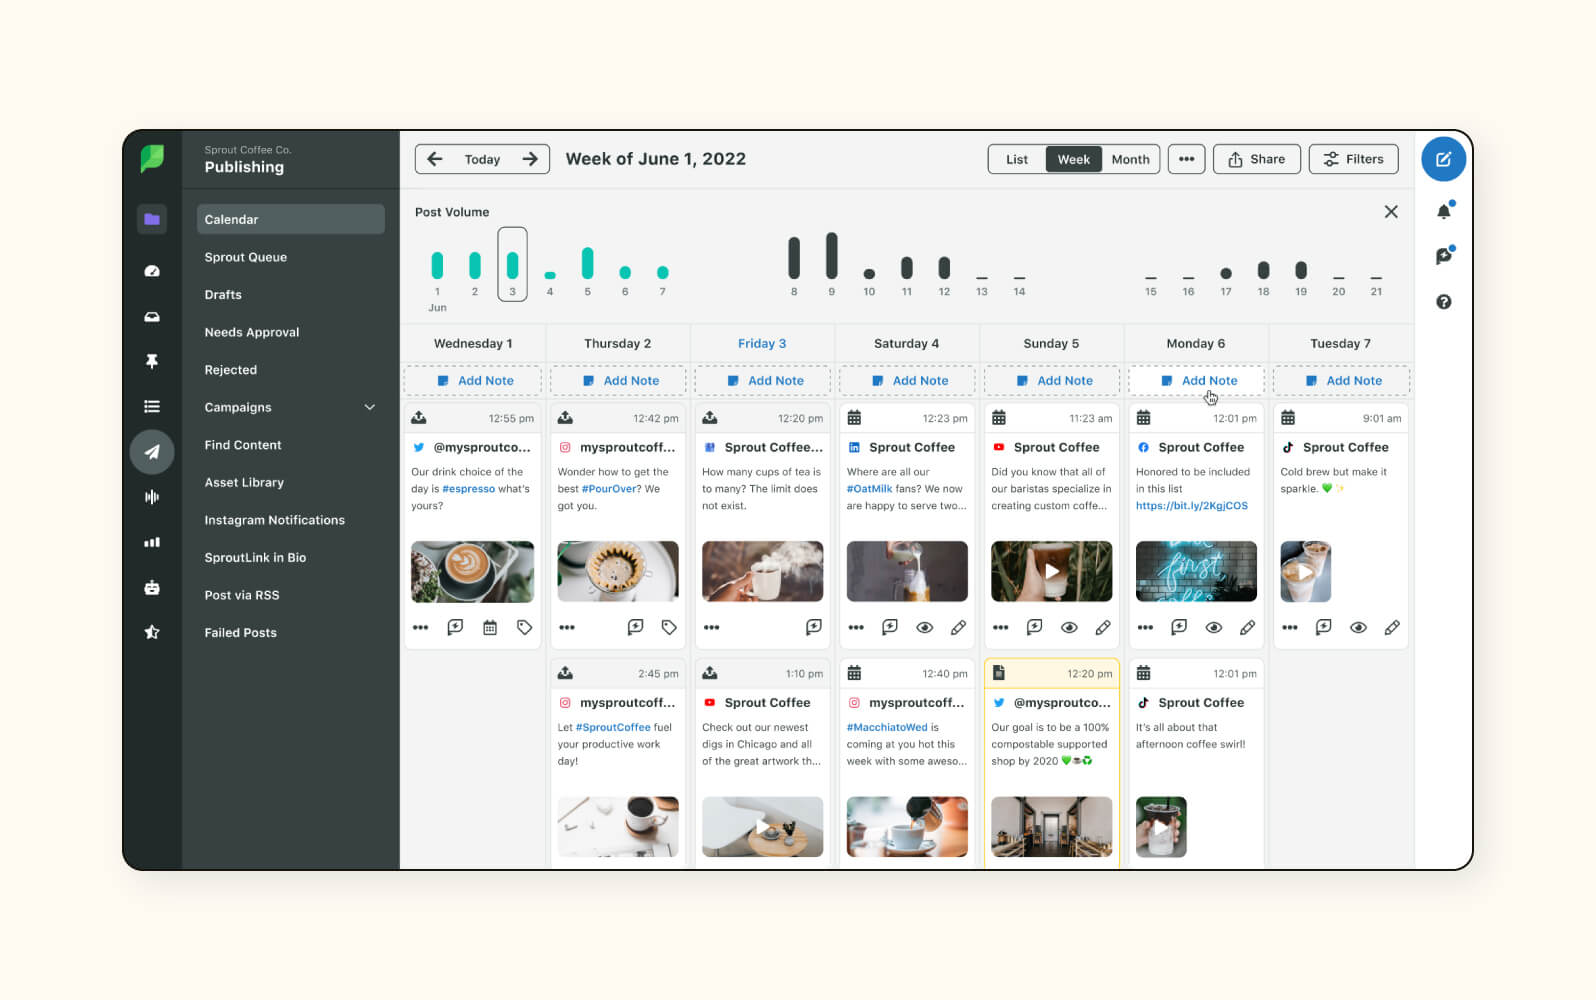The image size is (1596, 1000).
Task: Open the bar chart Reports icon
Action: 152,542
